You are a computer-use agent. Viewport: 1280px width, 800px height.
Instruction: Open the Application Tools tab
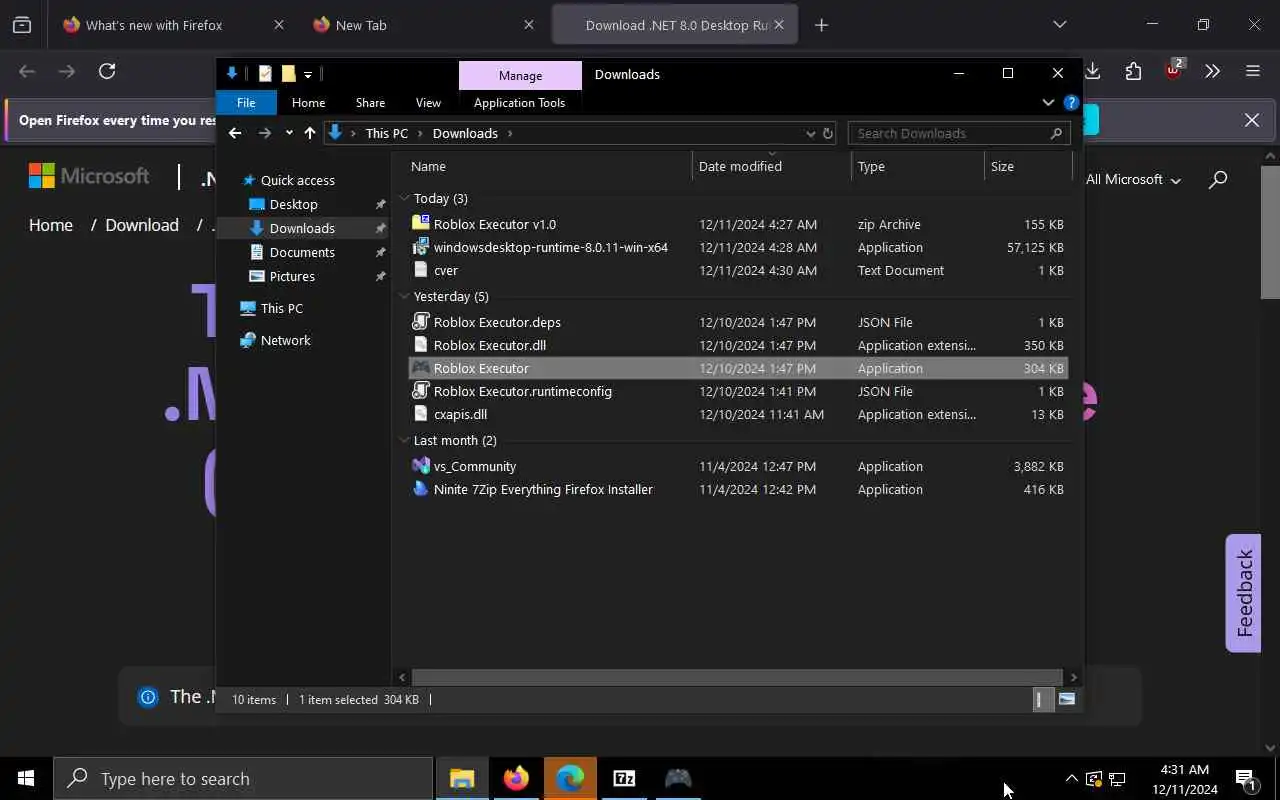click(519, 102)
